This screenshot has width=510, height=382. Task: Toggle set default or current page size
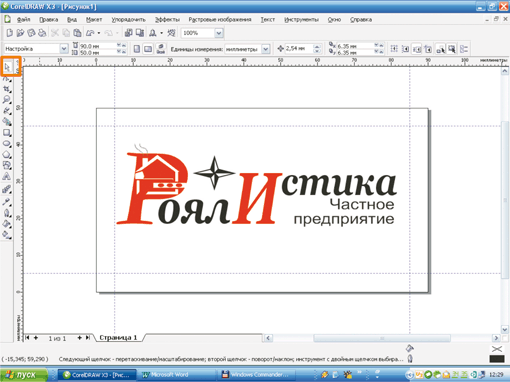(161, 49)
